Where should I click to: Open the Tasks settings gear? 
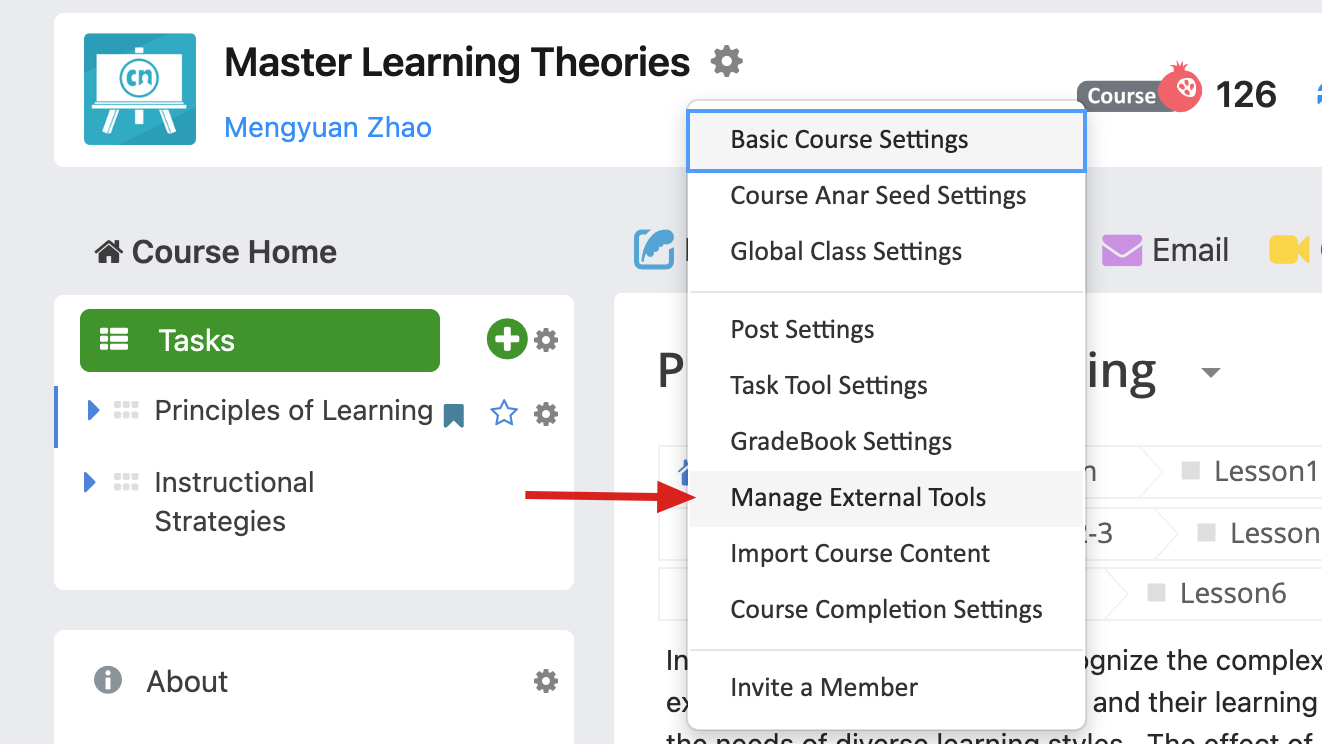546,340
